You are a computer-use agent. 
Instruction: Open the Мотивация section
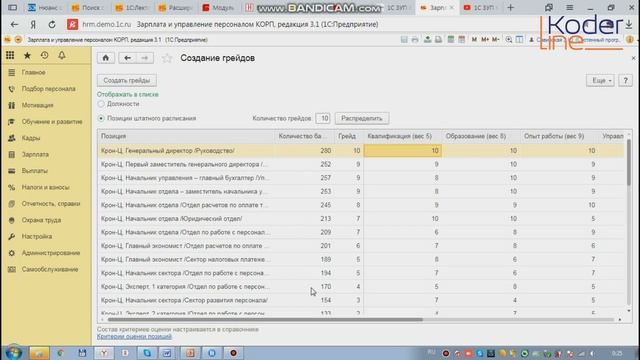point(38,105)
